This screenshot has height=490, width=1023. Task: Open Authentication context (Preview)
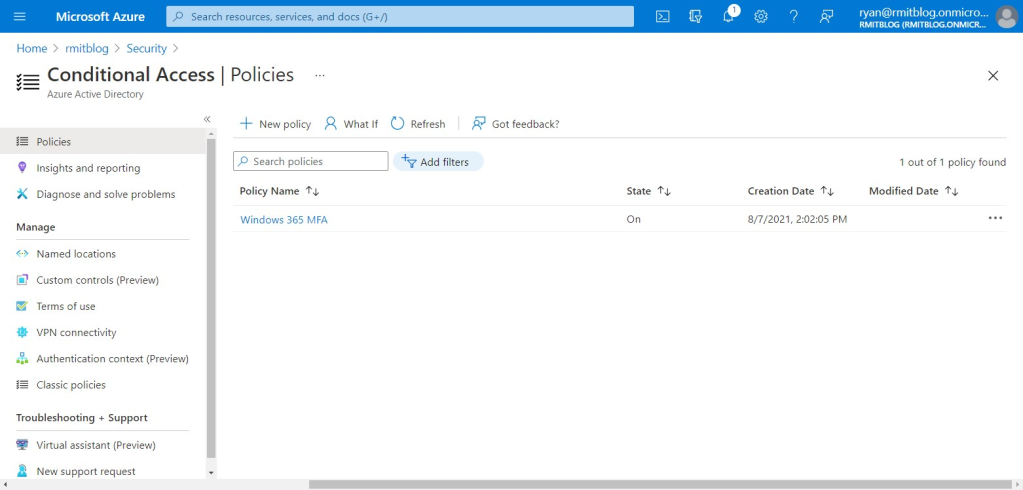coord(103,358)
